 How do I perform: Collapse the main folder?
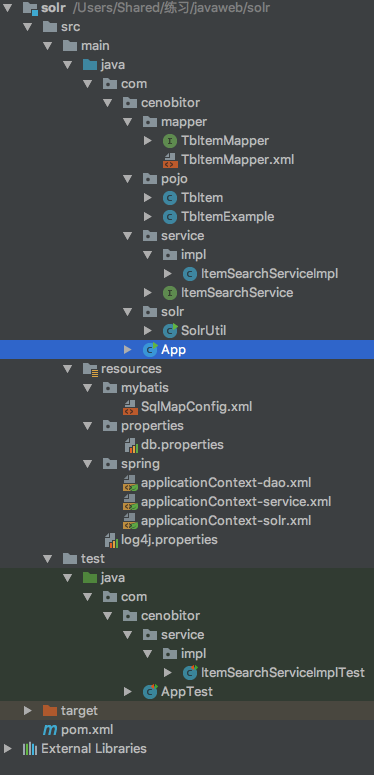[47, 46]
